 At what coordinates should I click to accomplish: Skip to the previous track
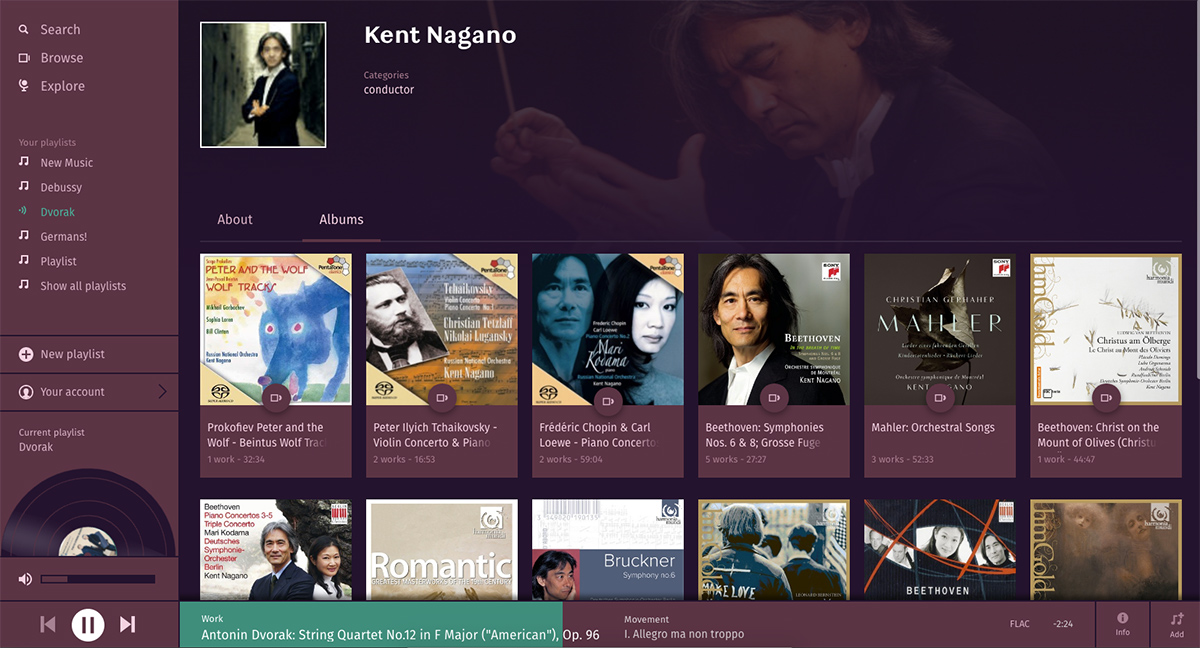[47, 625]
